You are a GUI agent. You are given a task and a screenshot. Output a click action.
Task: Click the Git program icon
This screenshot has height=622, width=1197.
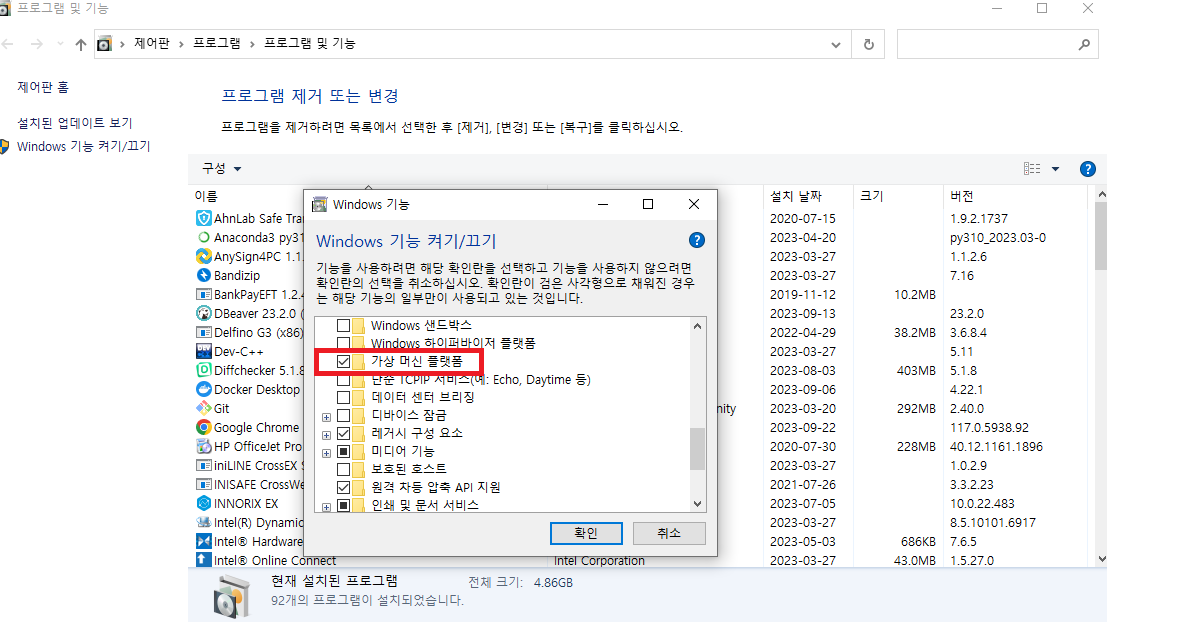203,408
